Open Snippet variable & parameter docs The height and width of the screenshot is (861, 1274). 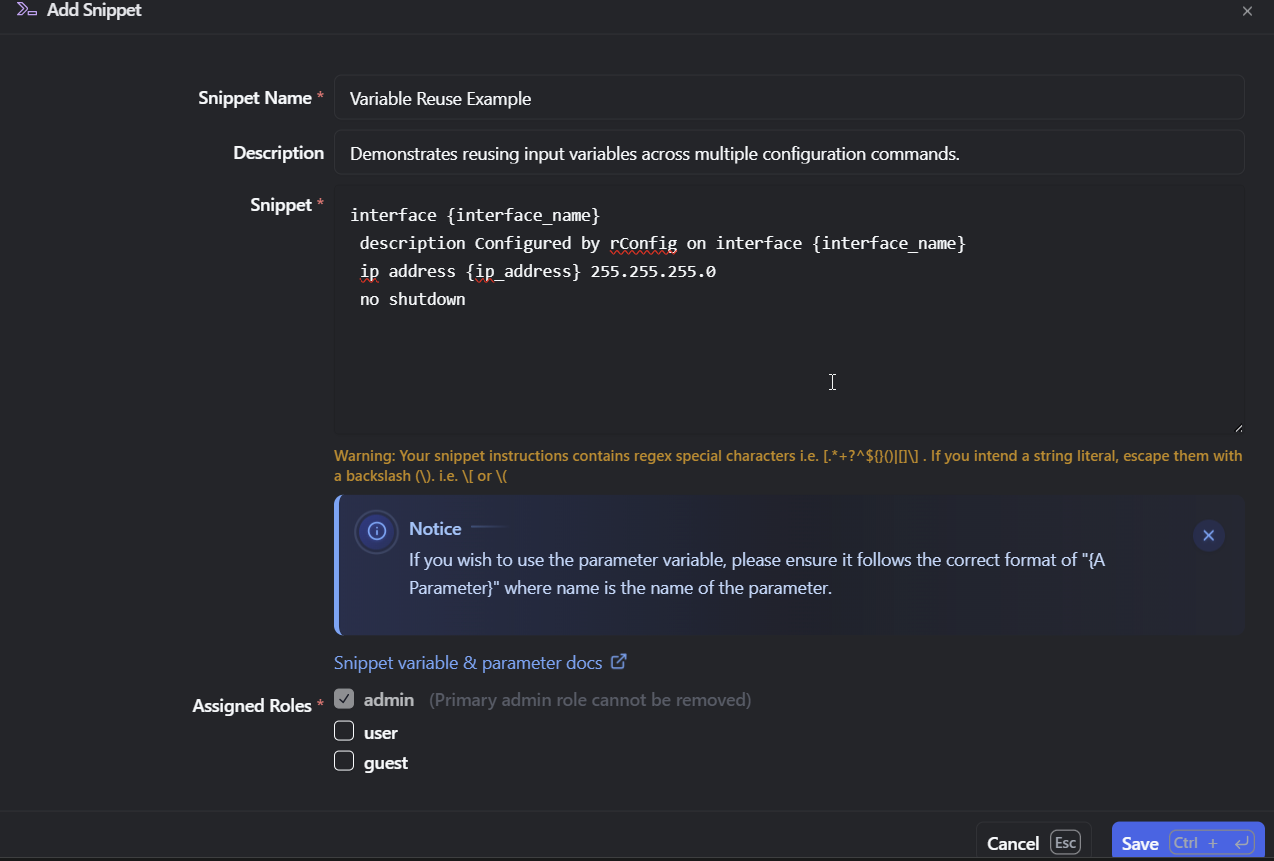point(468,662)
